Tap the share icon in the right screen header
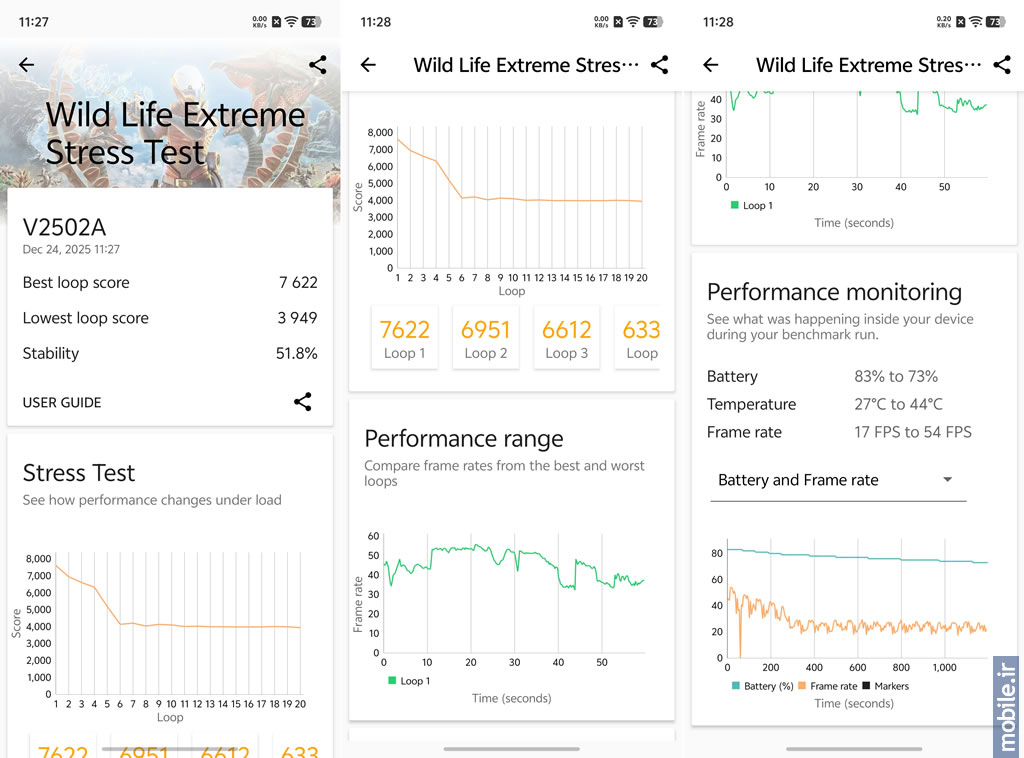This screenshot has height=758, width=1024. (x=1001, y=65)
